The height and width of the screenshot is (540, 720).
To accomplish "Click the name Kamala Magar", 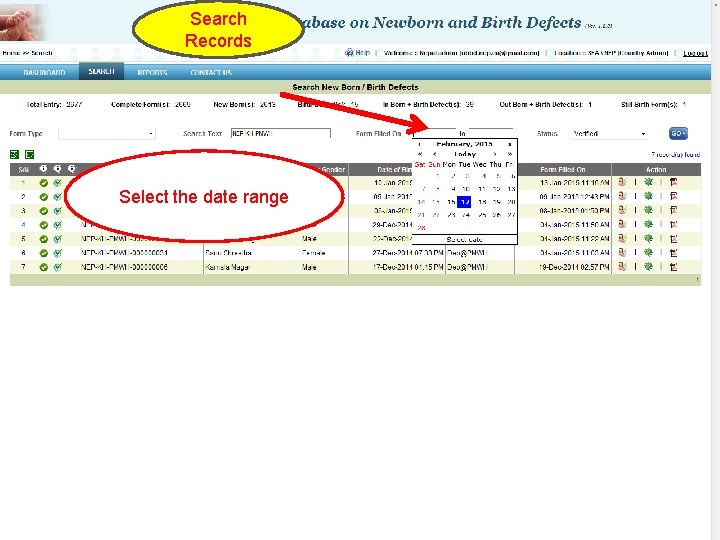I will click(227, 267).
